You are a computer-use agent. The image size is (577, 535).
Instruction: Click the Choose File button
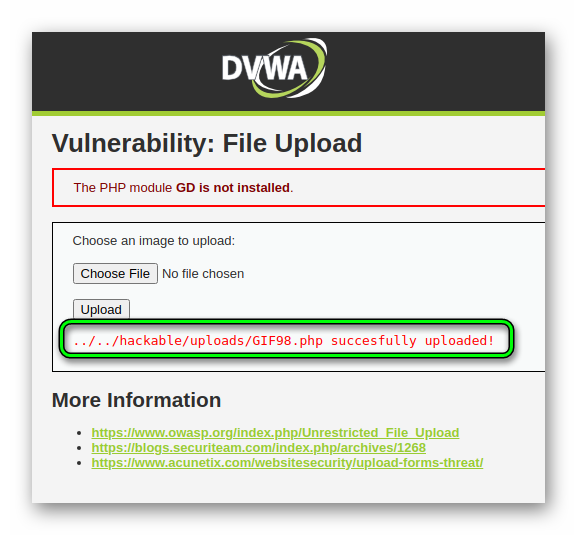115,273
